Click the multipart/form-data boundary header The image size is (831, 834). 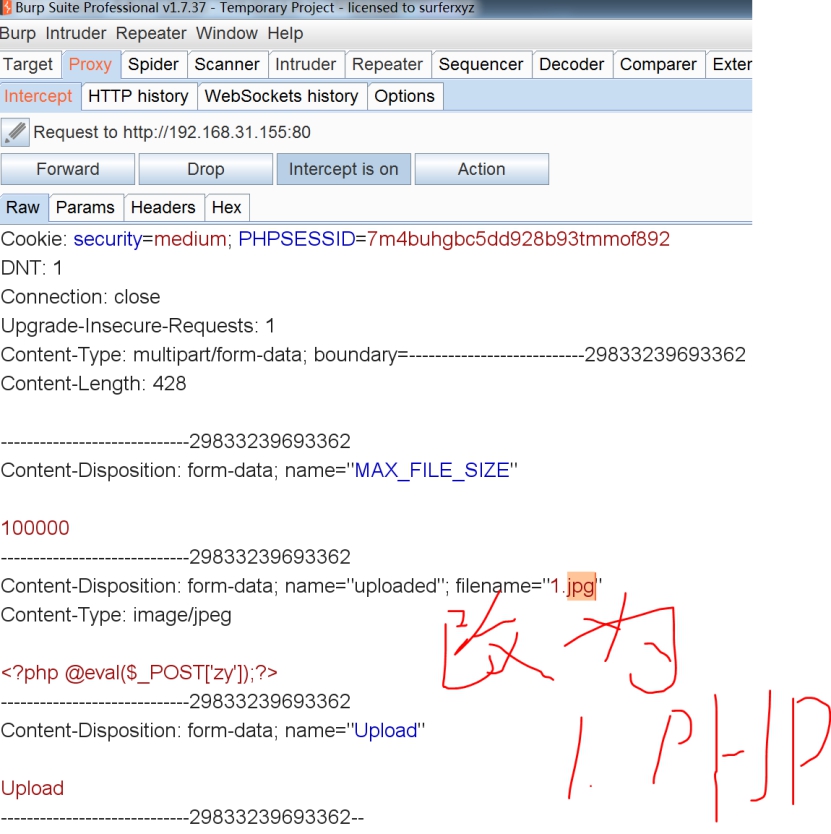click(373, 355)
